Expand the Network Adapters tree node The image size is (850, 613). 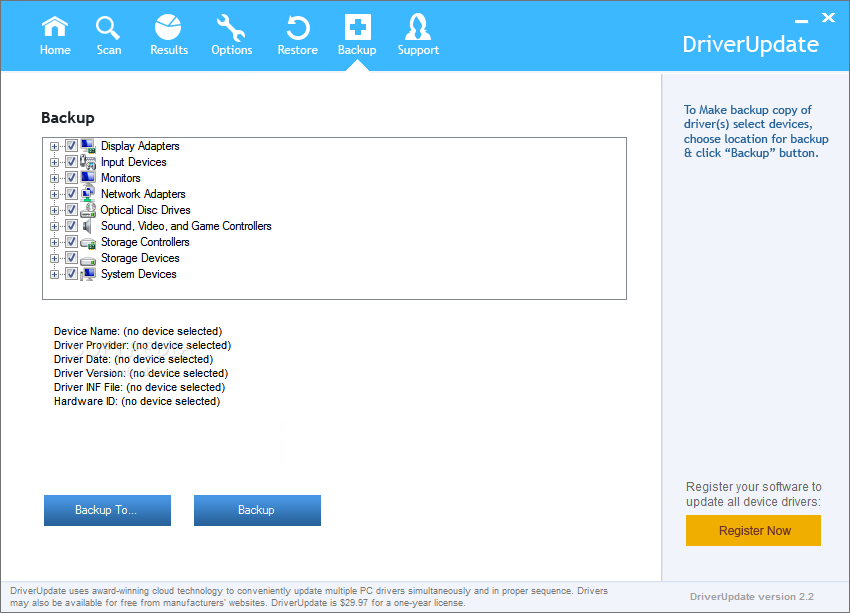coord(54,194)
